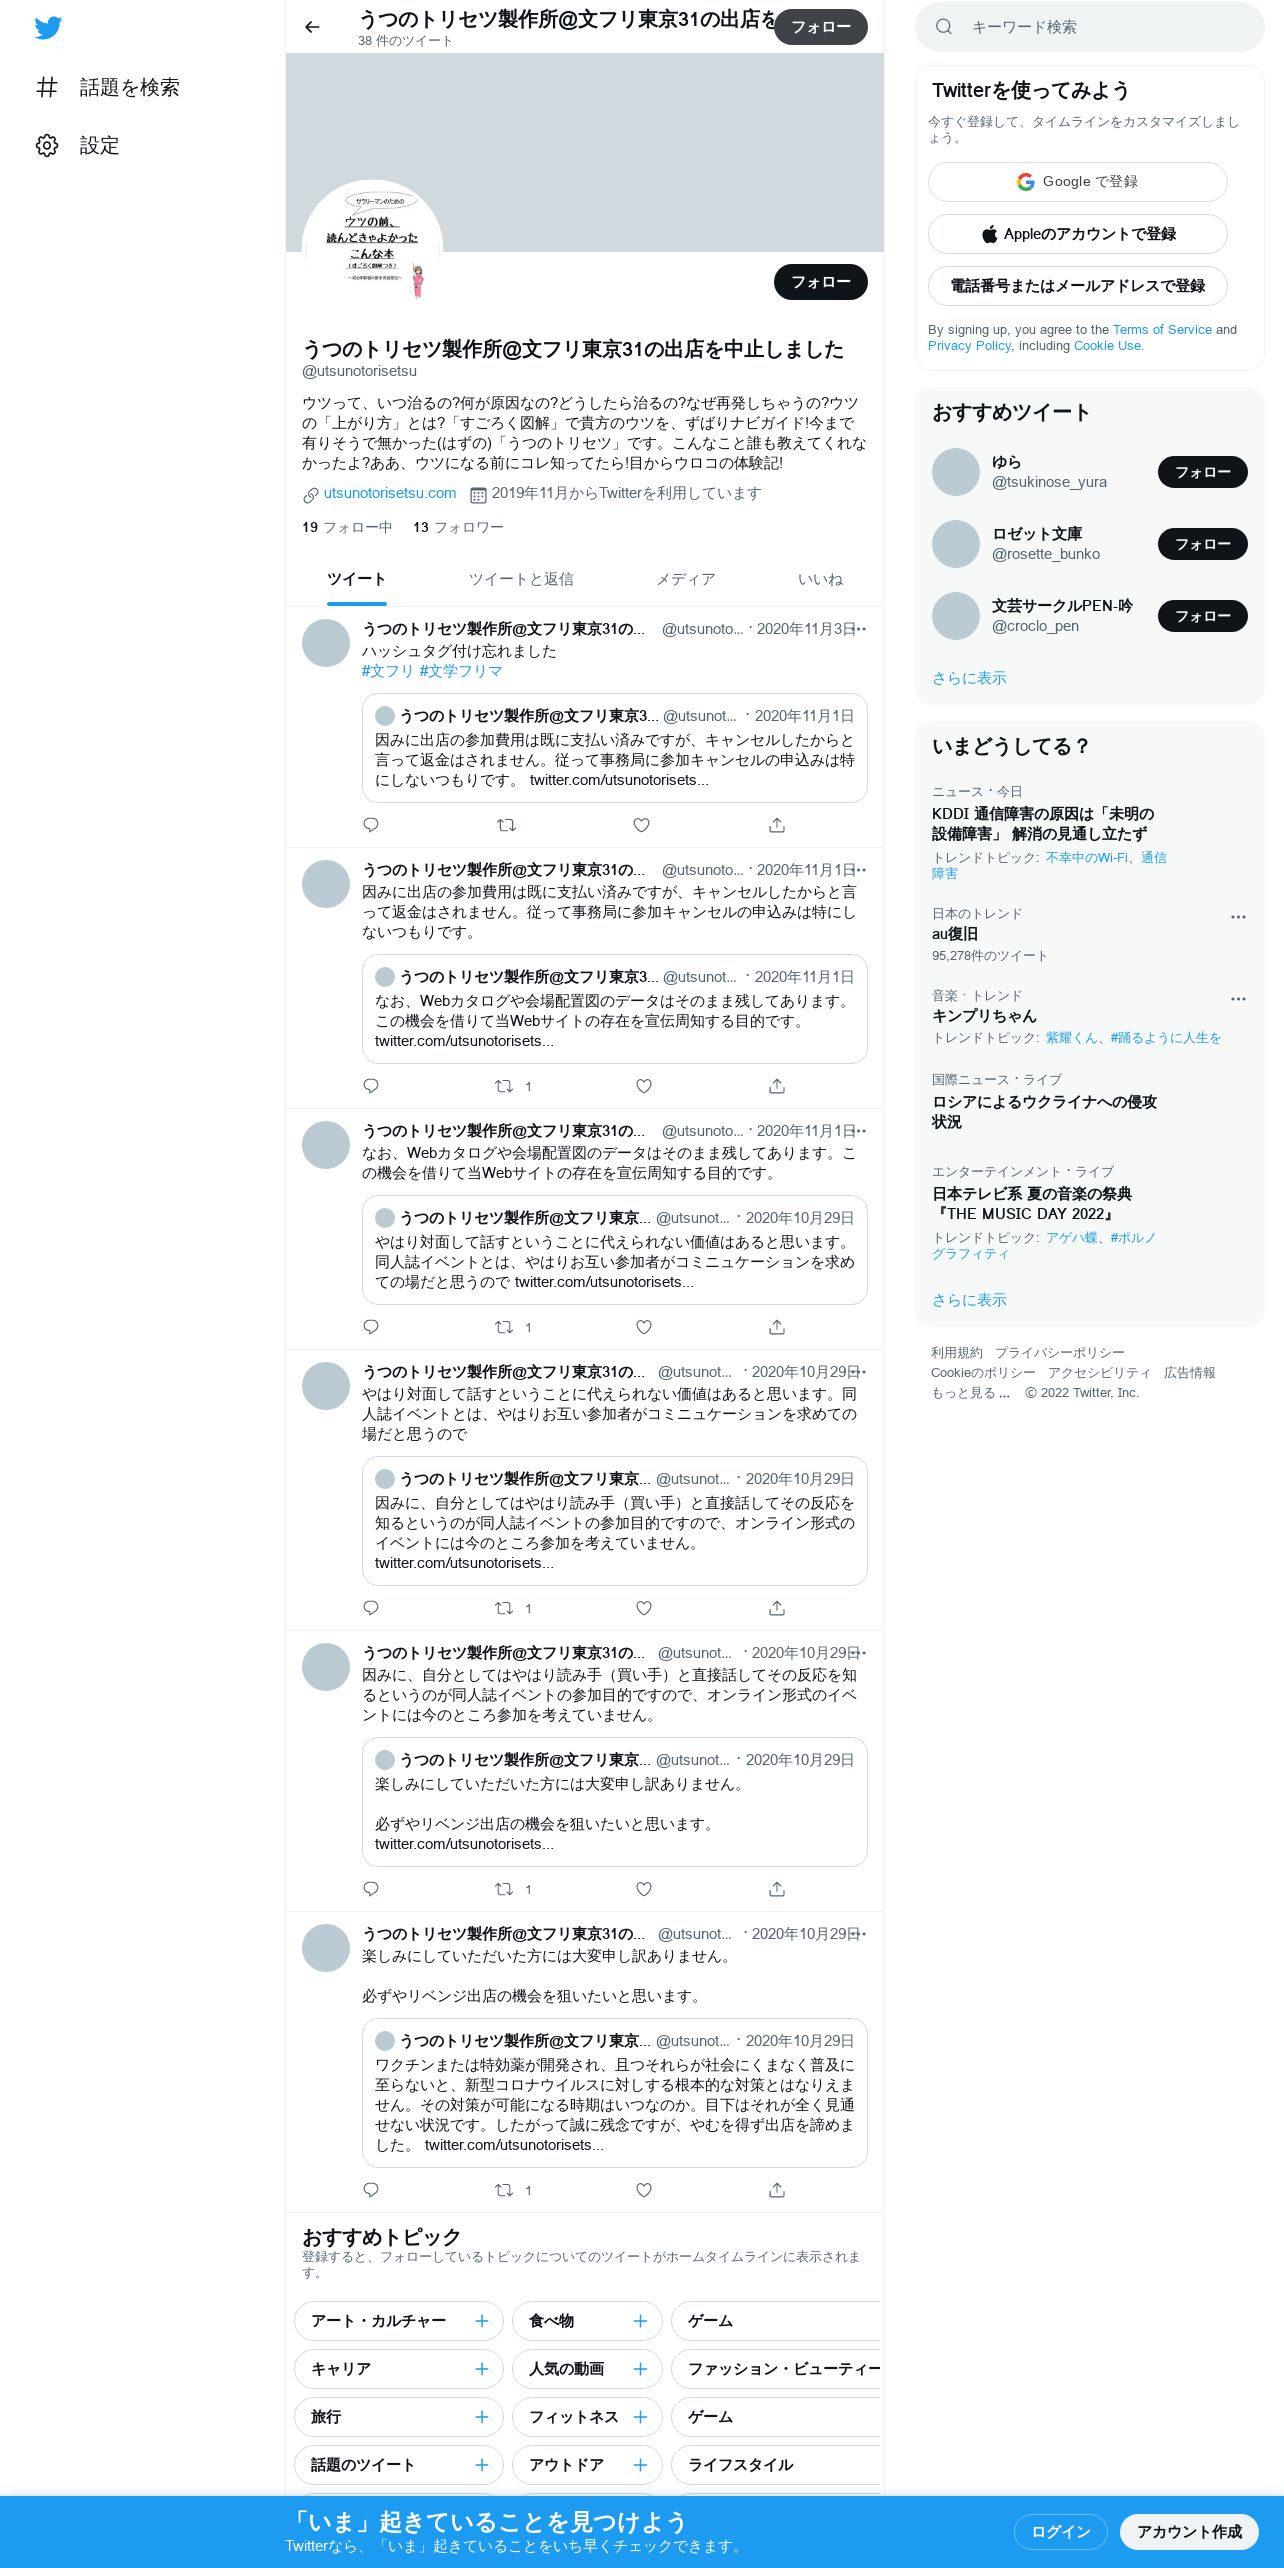Screen dimensions: 1284x2568
Task: Follow 文芸サークルPEN-吟 account
Action: [x=1203, y=616]
